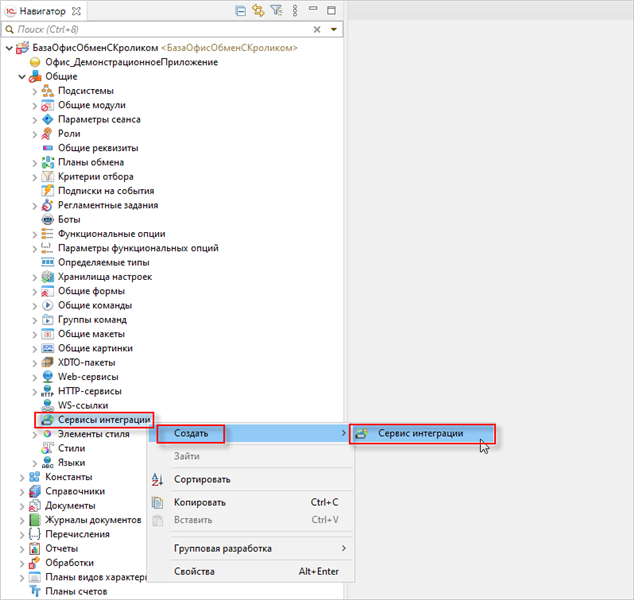Collapse the Общие tree node
The image size is (634, 600).
pos(22,76)
